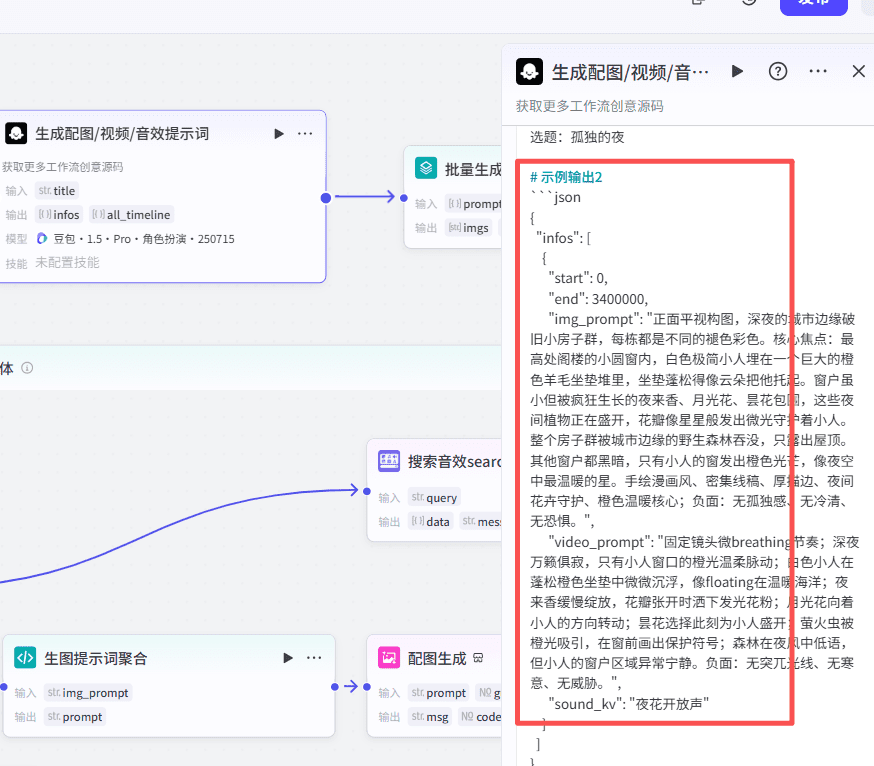This screenshot has height=766, width=874.
Task: Run the node from the side panel header
Action: click(x=737, y=71)
